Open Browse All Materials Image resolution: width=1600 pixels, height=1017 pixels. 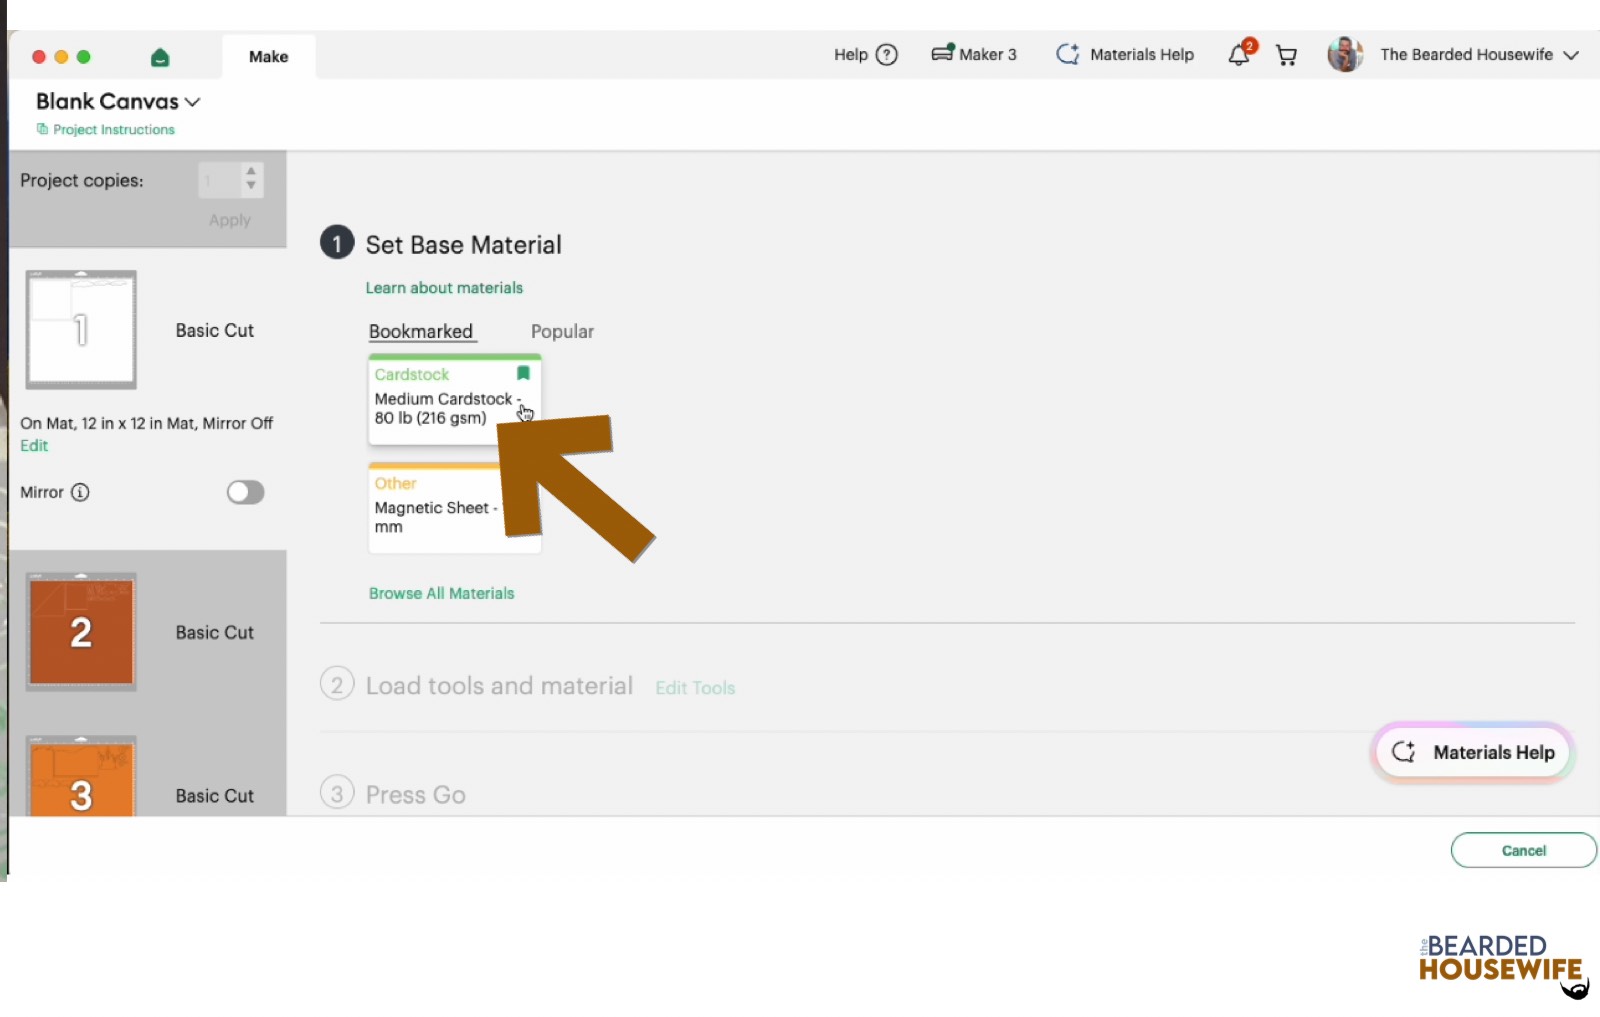441,593
